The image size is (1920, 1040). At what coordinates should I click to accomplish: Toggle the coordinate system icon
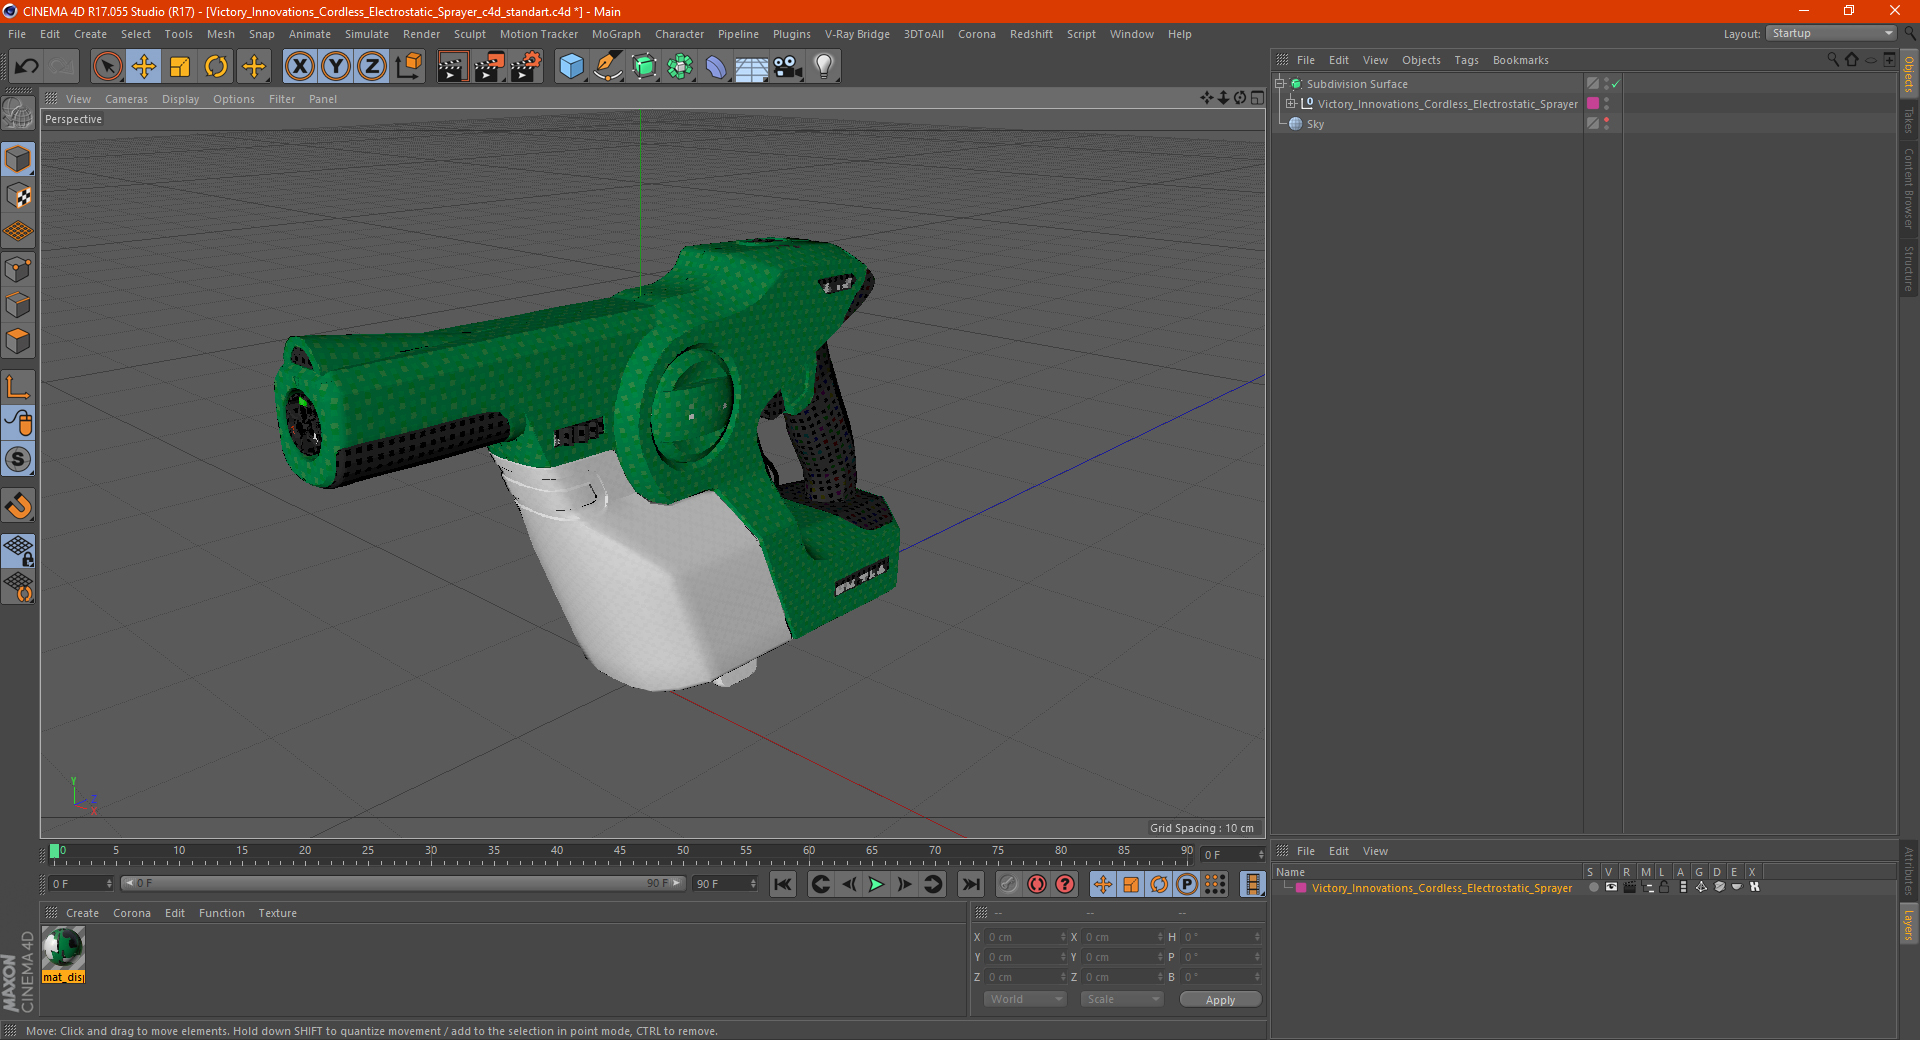point(408,67)
